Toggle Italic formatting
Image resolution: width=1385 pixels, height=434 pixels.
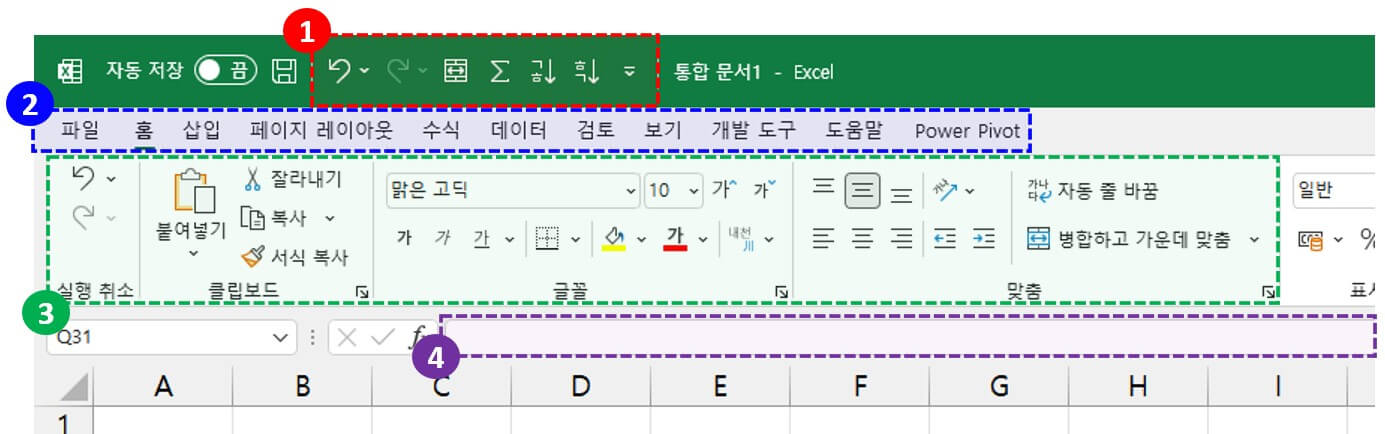[x=443, y=239]
